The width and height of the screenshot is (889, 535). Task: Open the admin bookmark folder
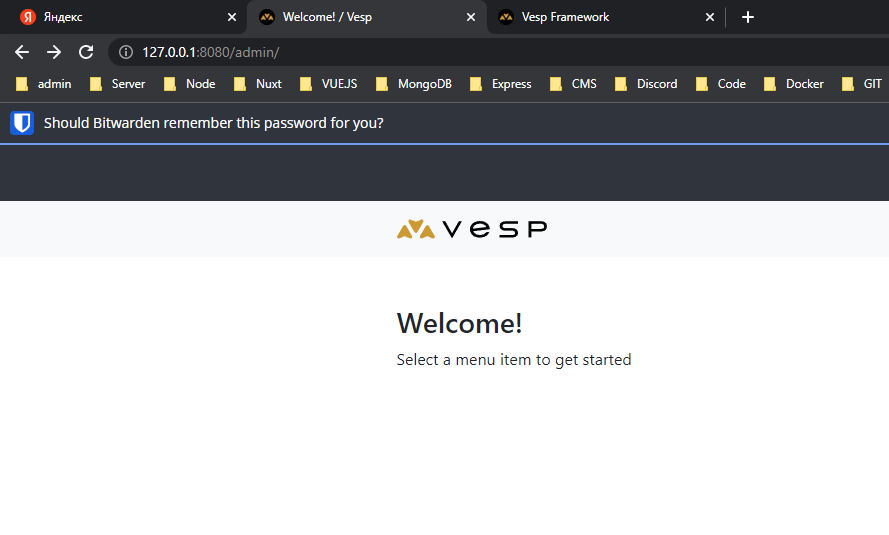click(44, 84)
